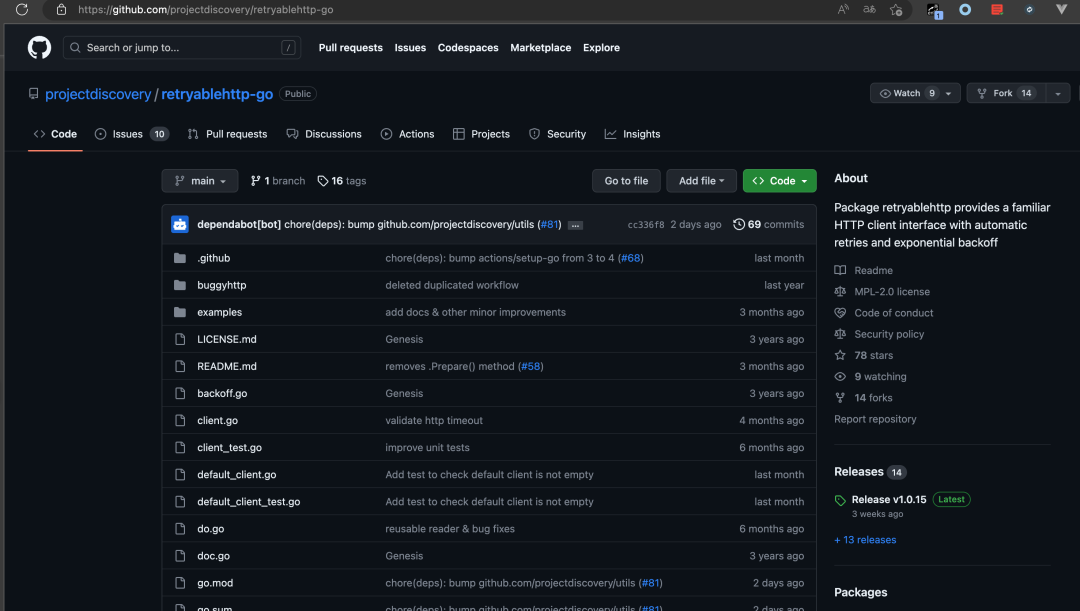Image resolution: width=1080 pixels, height=611 pixels.
Task: Open the default_client.go file
Action: 236,475
